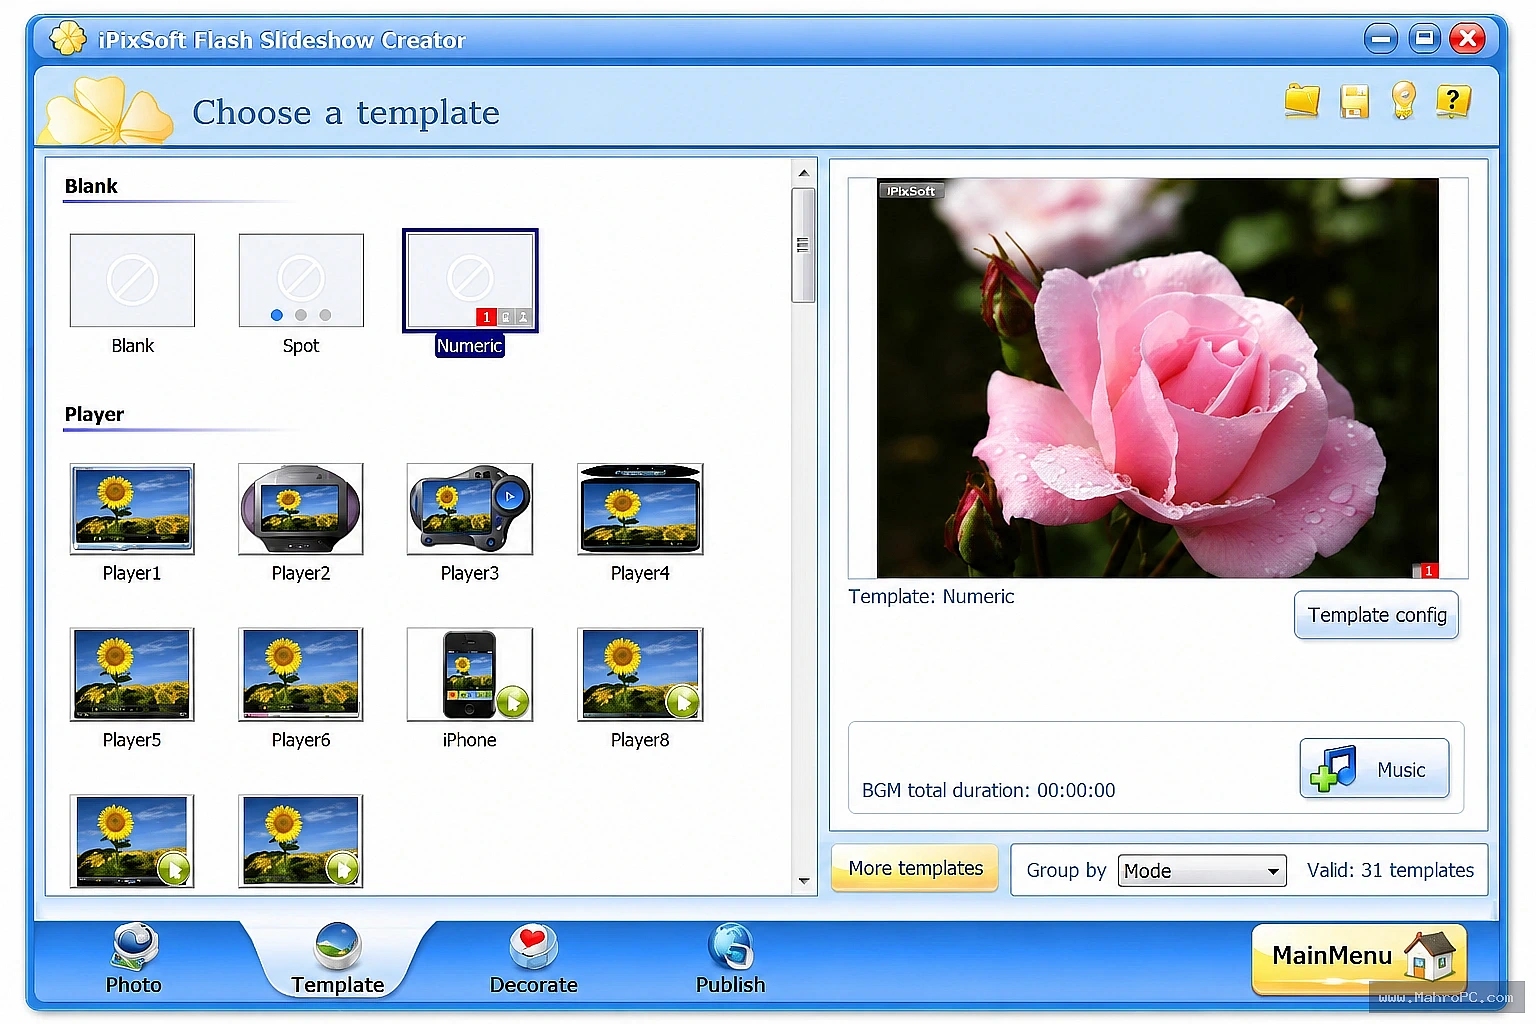This screenshot has width=1536, height=1024.
Task: Open tips via the lightbulb icon
Action: click(x=1404, y=101)
